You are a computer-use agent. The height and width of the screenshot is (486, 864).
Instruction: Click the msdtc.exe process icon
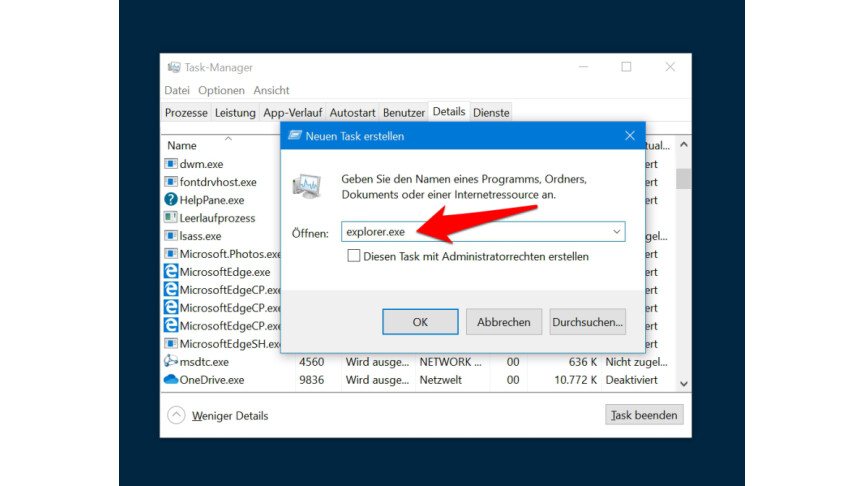[x=171, y=362]
